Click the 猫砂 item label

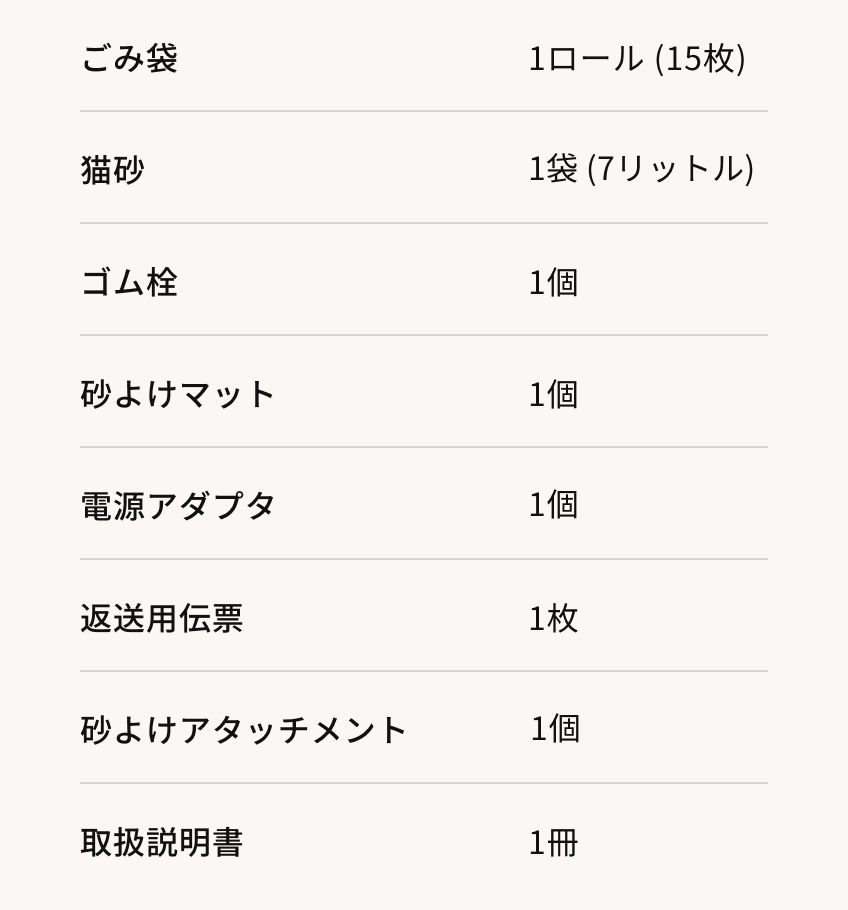coord(112,169)
